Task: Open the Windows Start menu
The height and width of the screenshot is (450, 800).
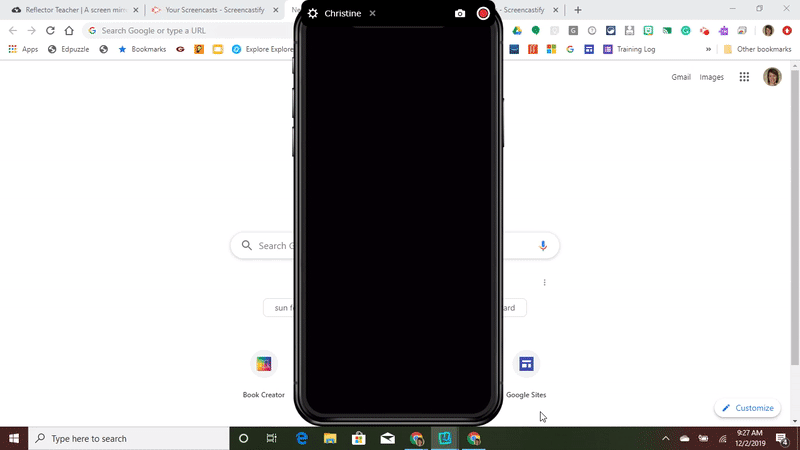Action: (x=14, y=438)
